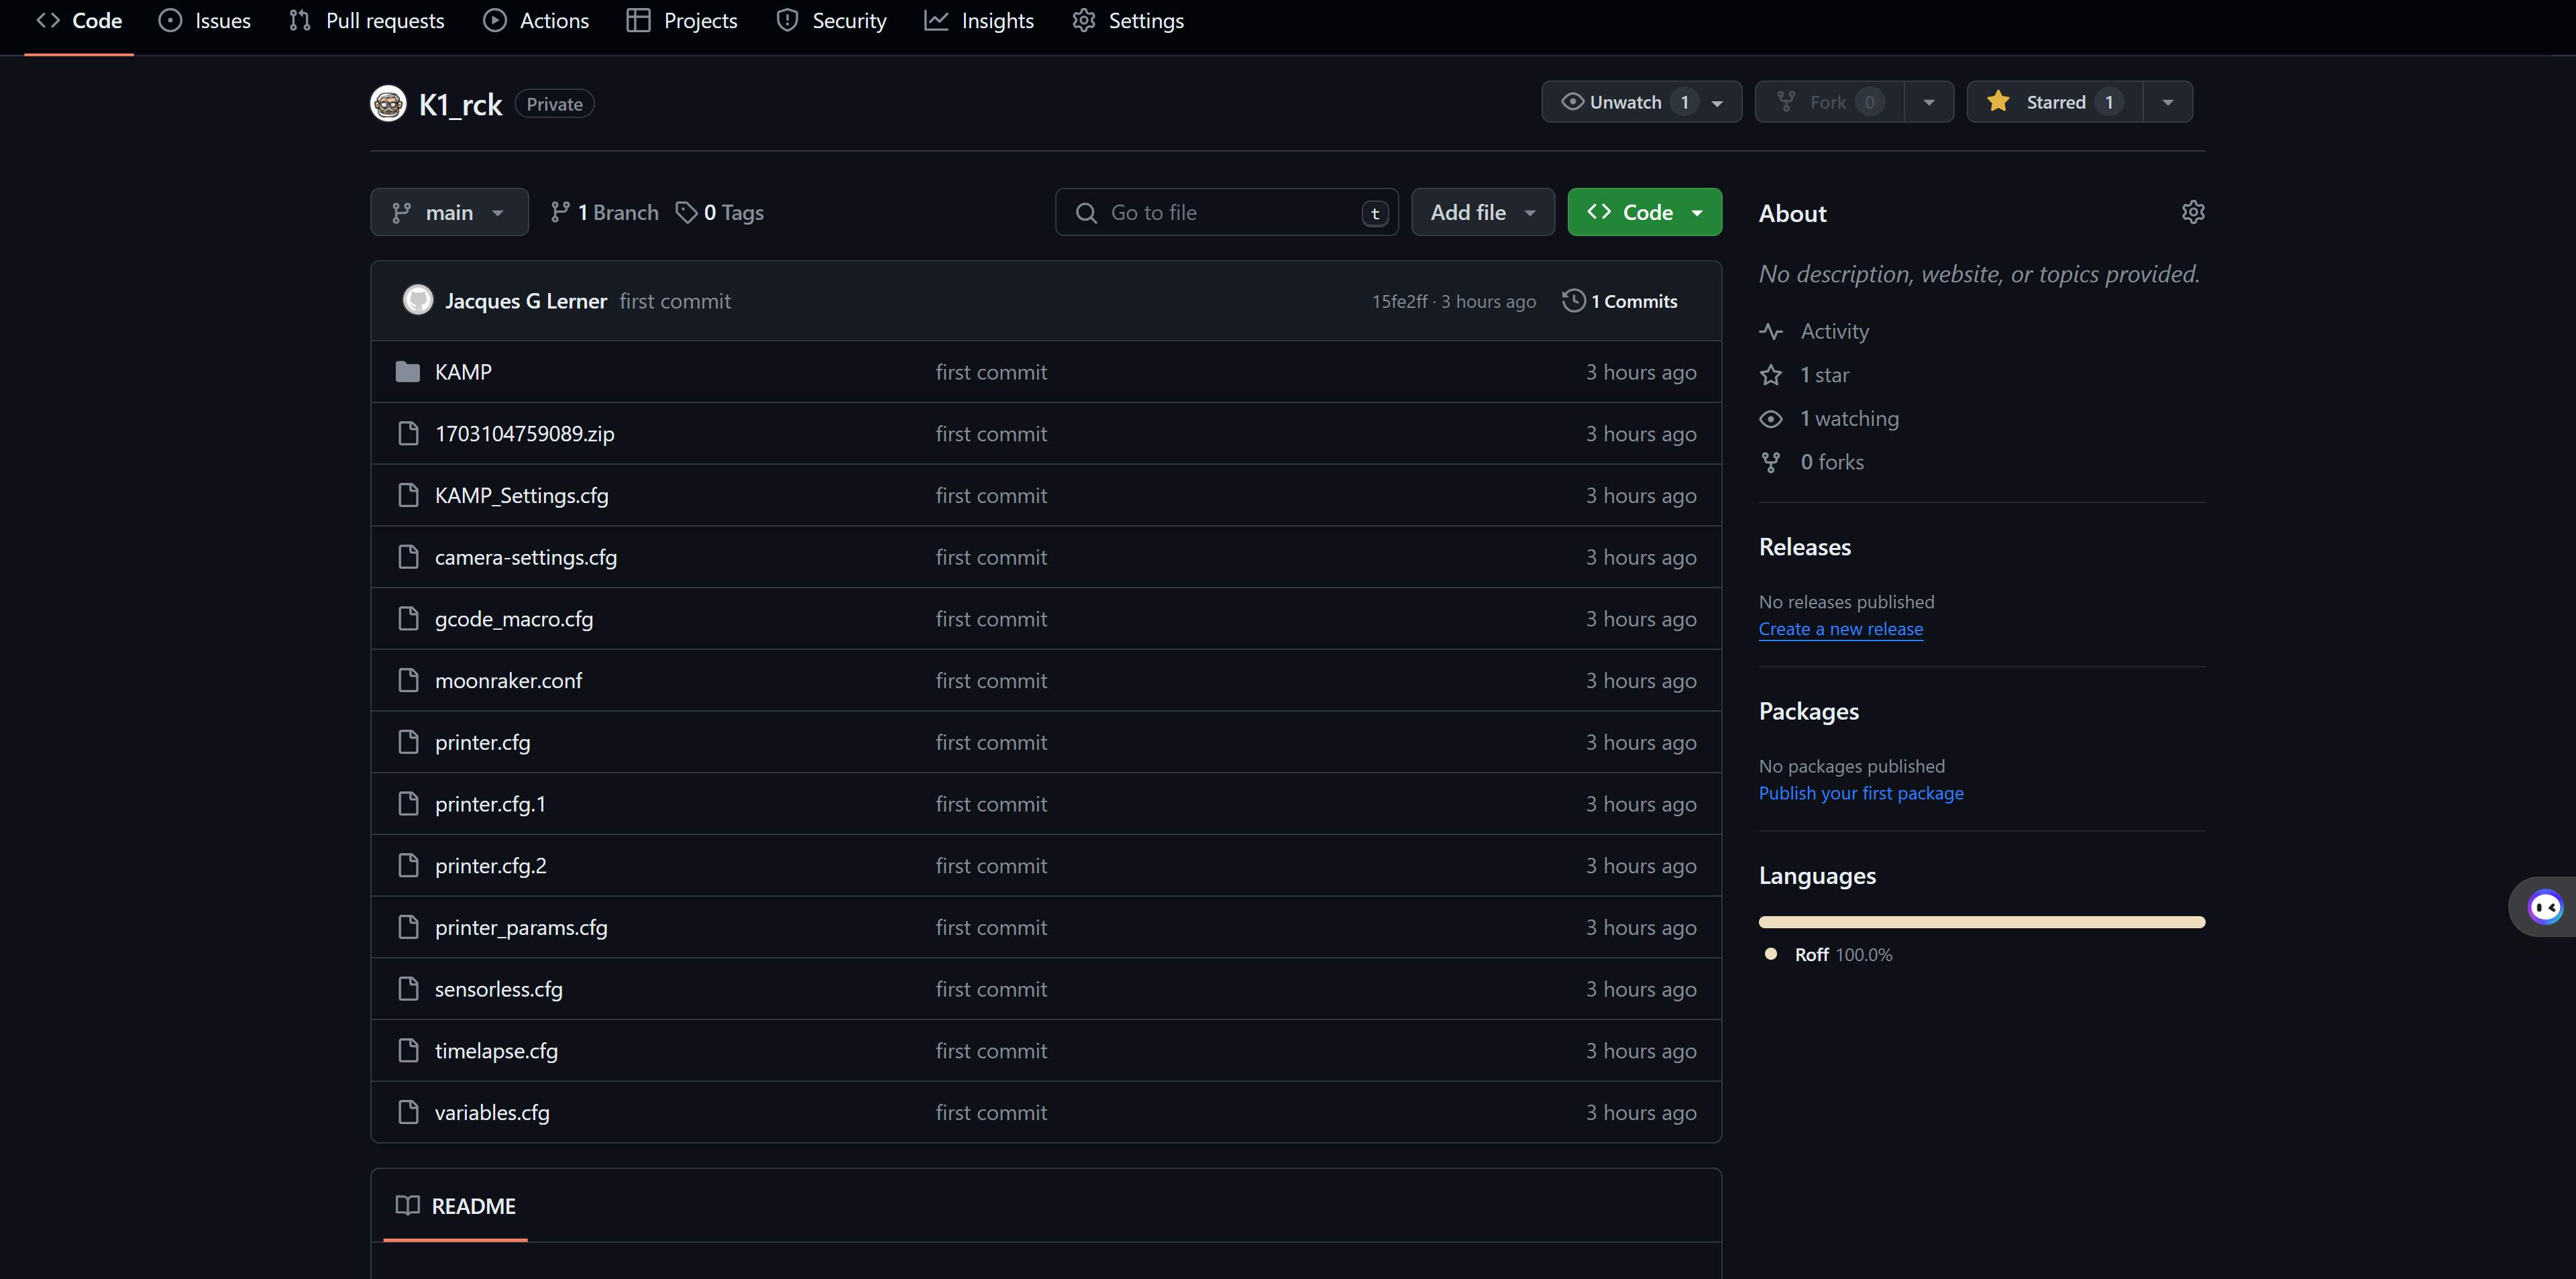Open camera-settings.cfg file

526,557
